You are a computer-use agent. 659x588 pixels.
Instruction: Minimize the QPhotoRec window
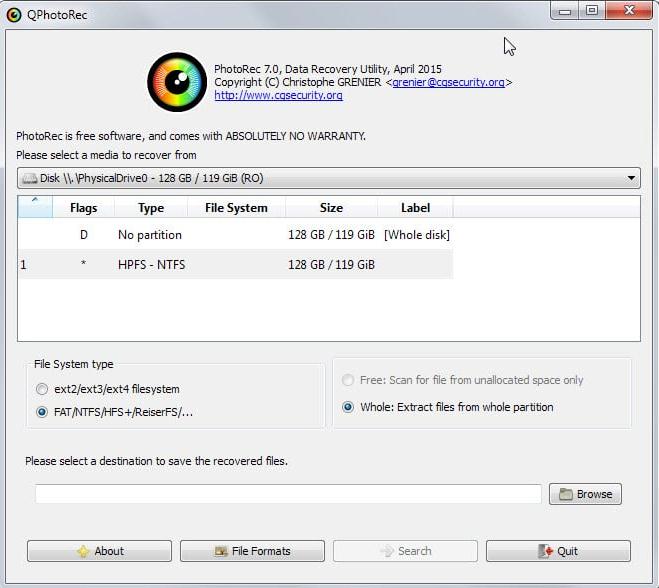[x=566, y=10]
